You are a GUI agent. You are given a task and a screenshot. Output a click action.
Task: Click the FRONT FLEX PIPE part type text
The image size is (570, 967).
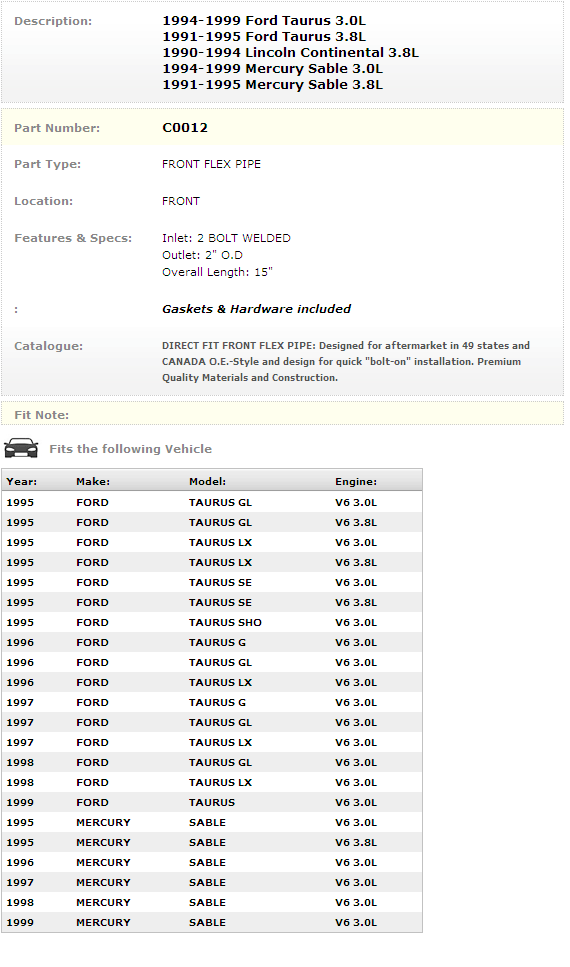[x=211, y=164]
